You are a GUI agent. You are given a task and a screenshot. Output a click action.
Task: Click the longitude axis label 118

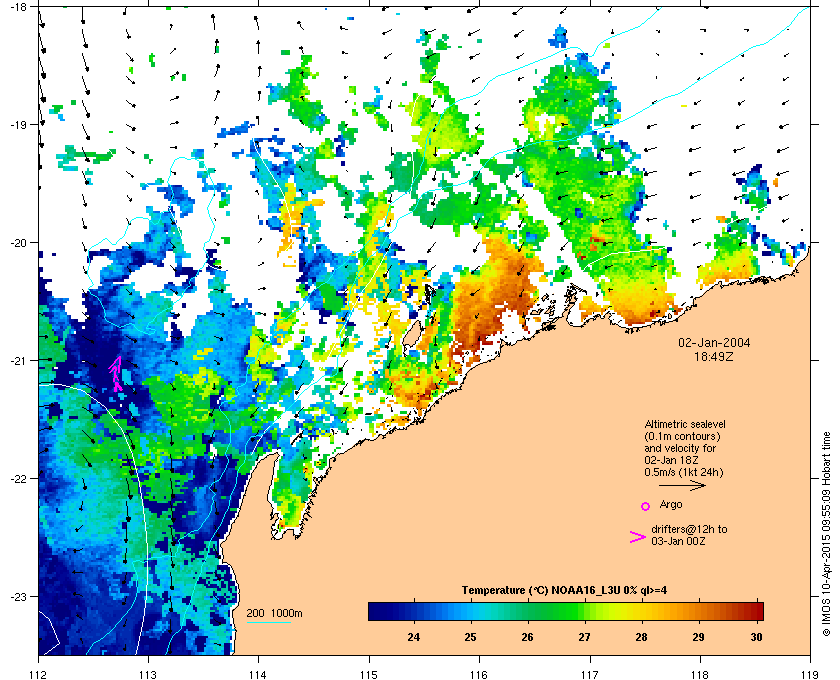(700, 674)
